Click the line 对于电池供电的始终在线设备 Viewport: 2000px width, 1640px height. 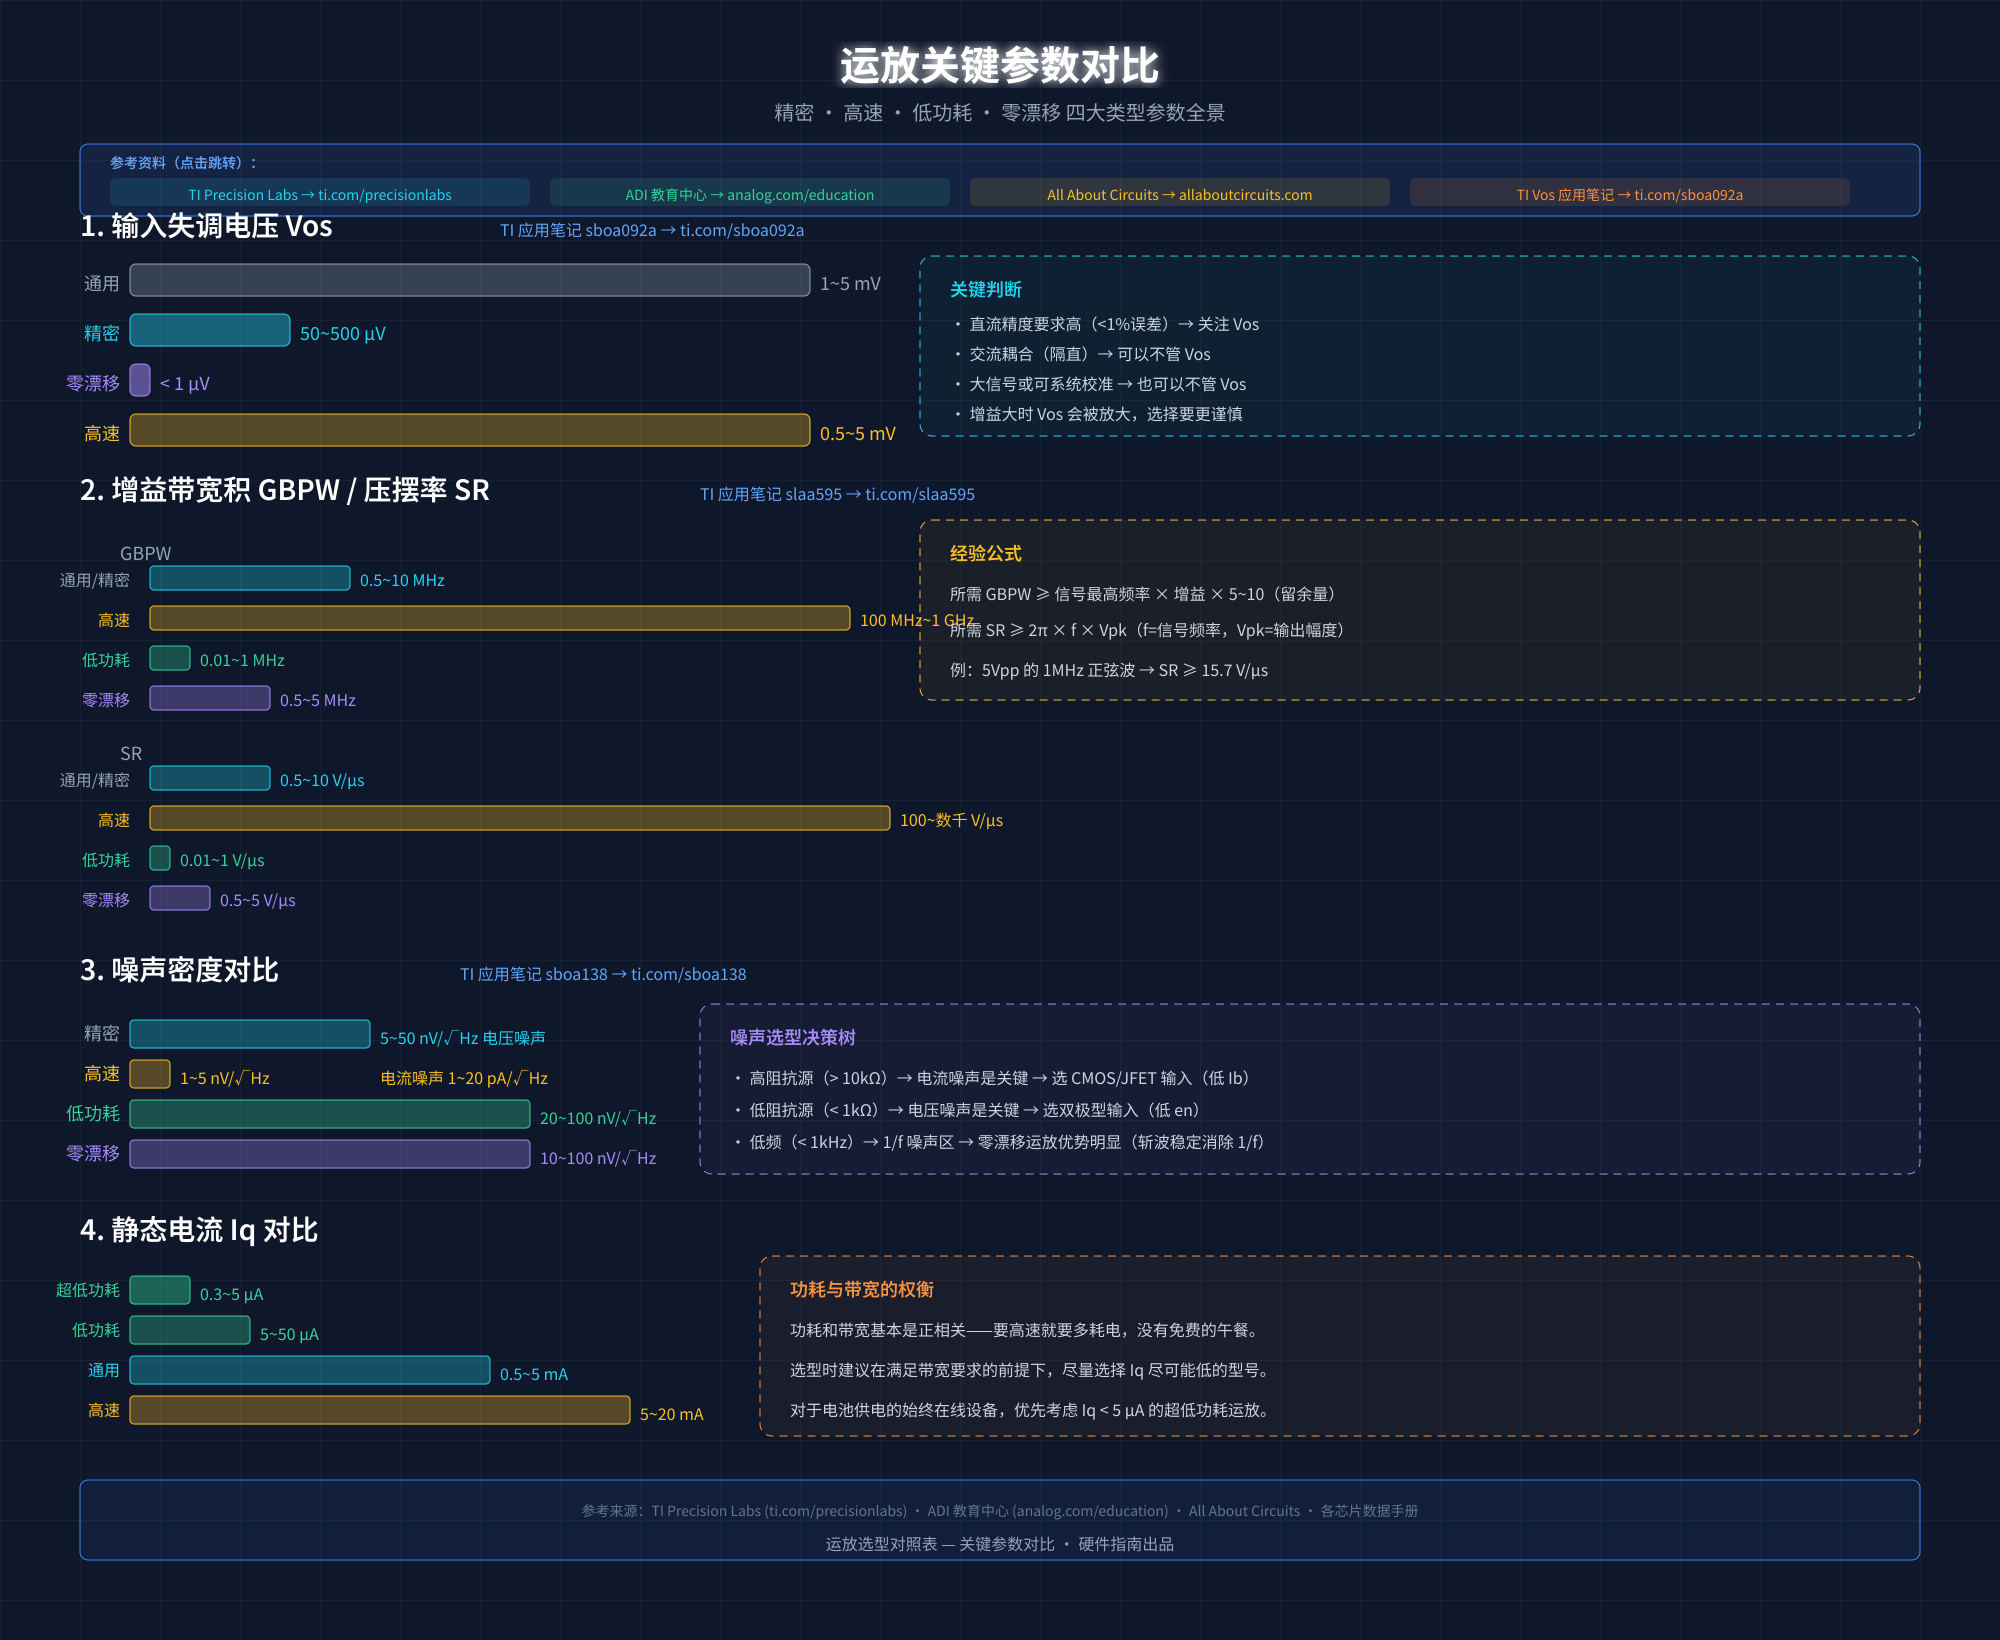pyautogui.click(x=1032, y=1410)
